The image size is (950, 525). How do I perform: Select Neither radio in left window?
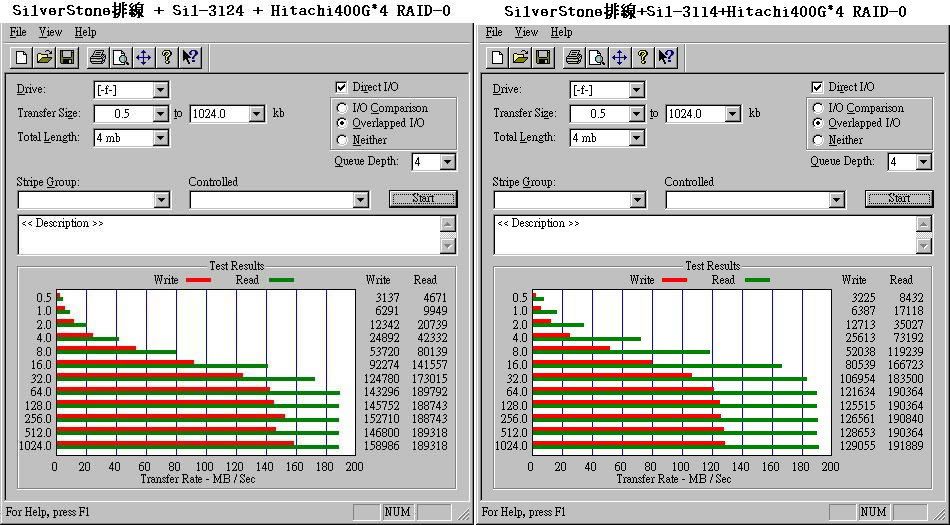point(342,140)
